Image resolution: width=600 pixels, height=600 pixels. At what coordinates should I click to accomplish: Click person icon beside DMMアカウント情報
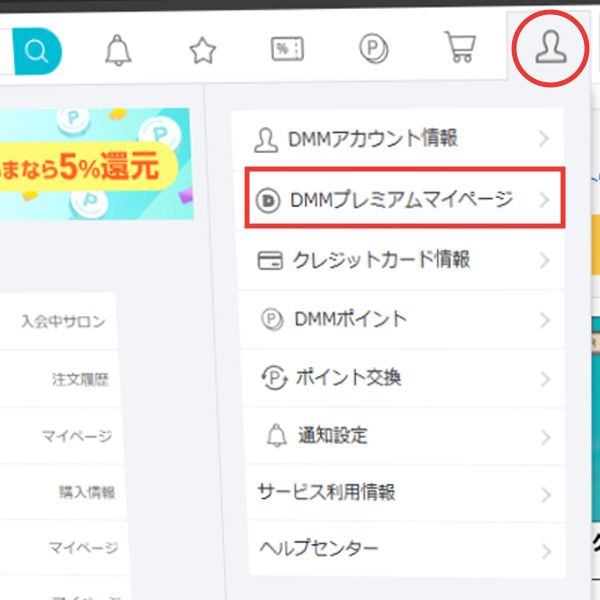point(266,140)
